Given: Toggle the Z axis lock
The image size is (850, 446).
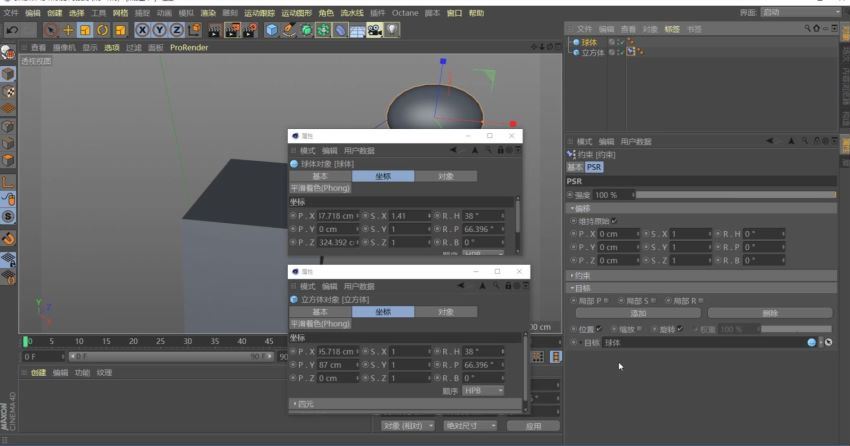Looking at the screenshot, I should click(177, 30).
